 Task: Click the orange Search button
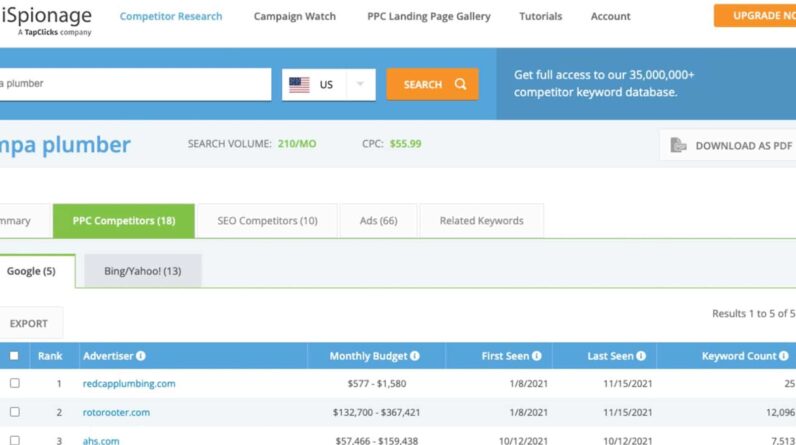click(433, 84)
